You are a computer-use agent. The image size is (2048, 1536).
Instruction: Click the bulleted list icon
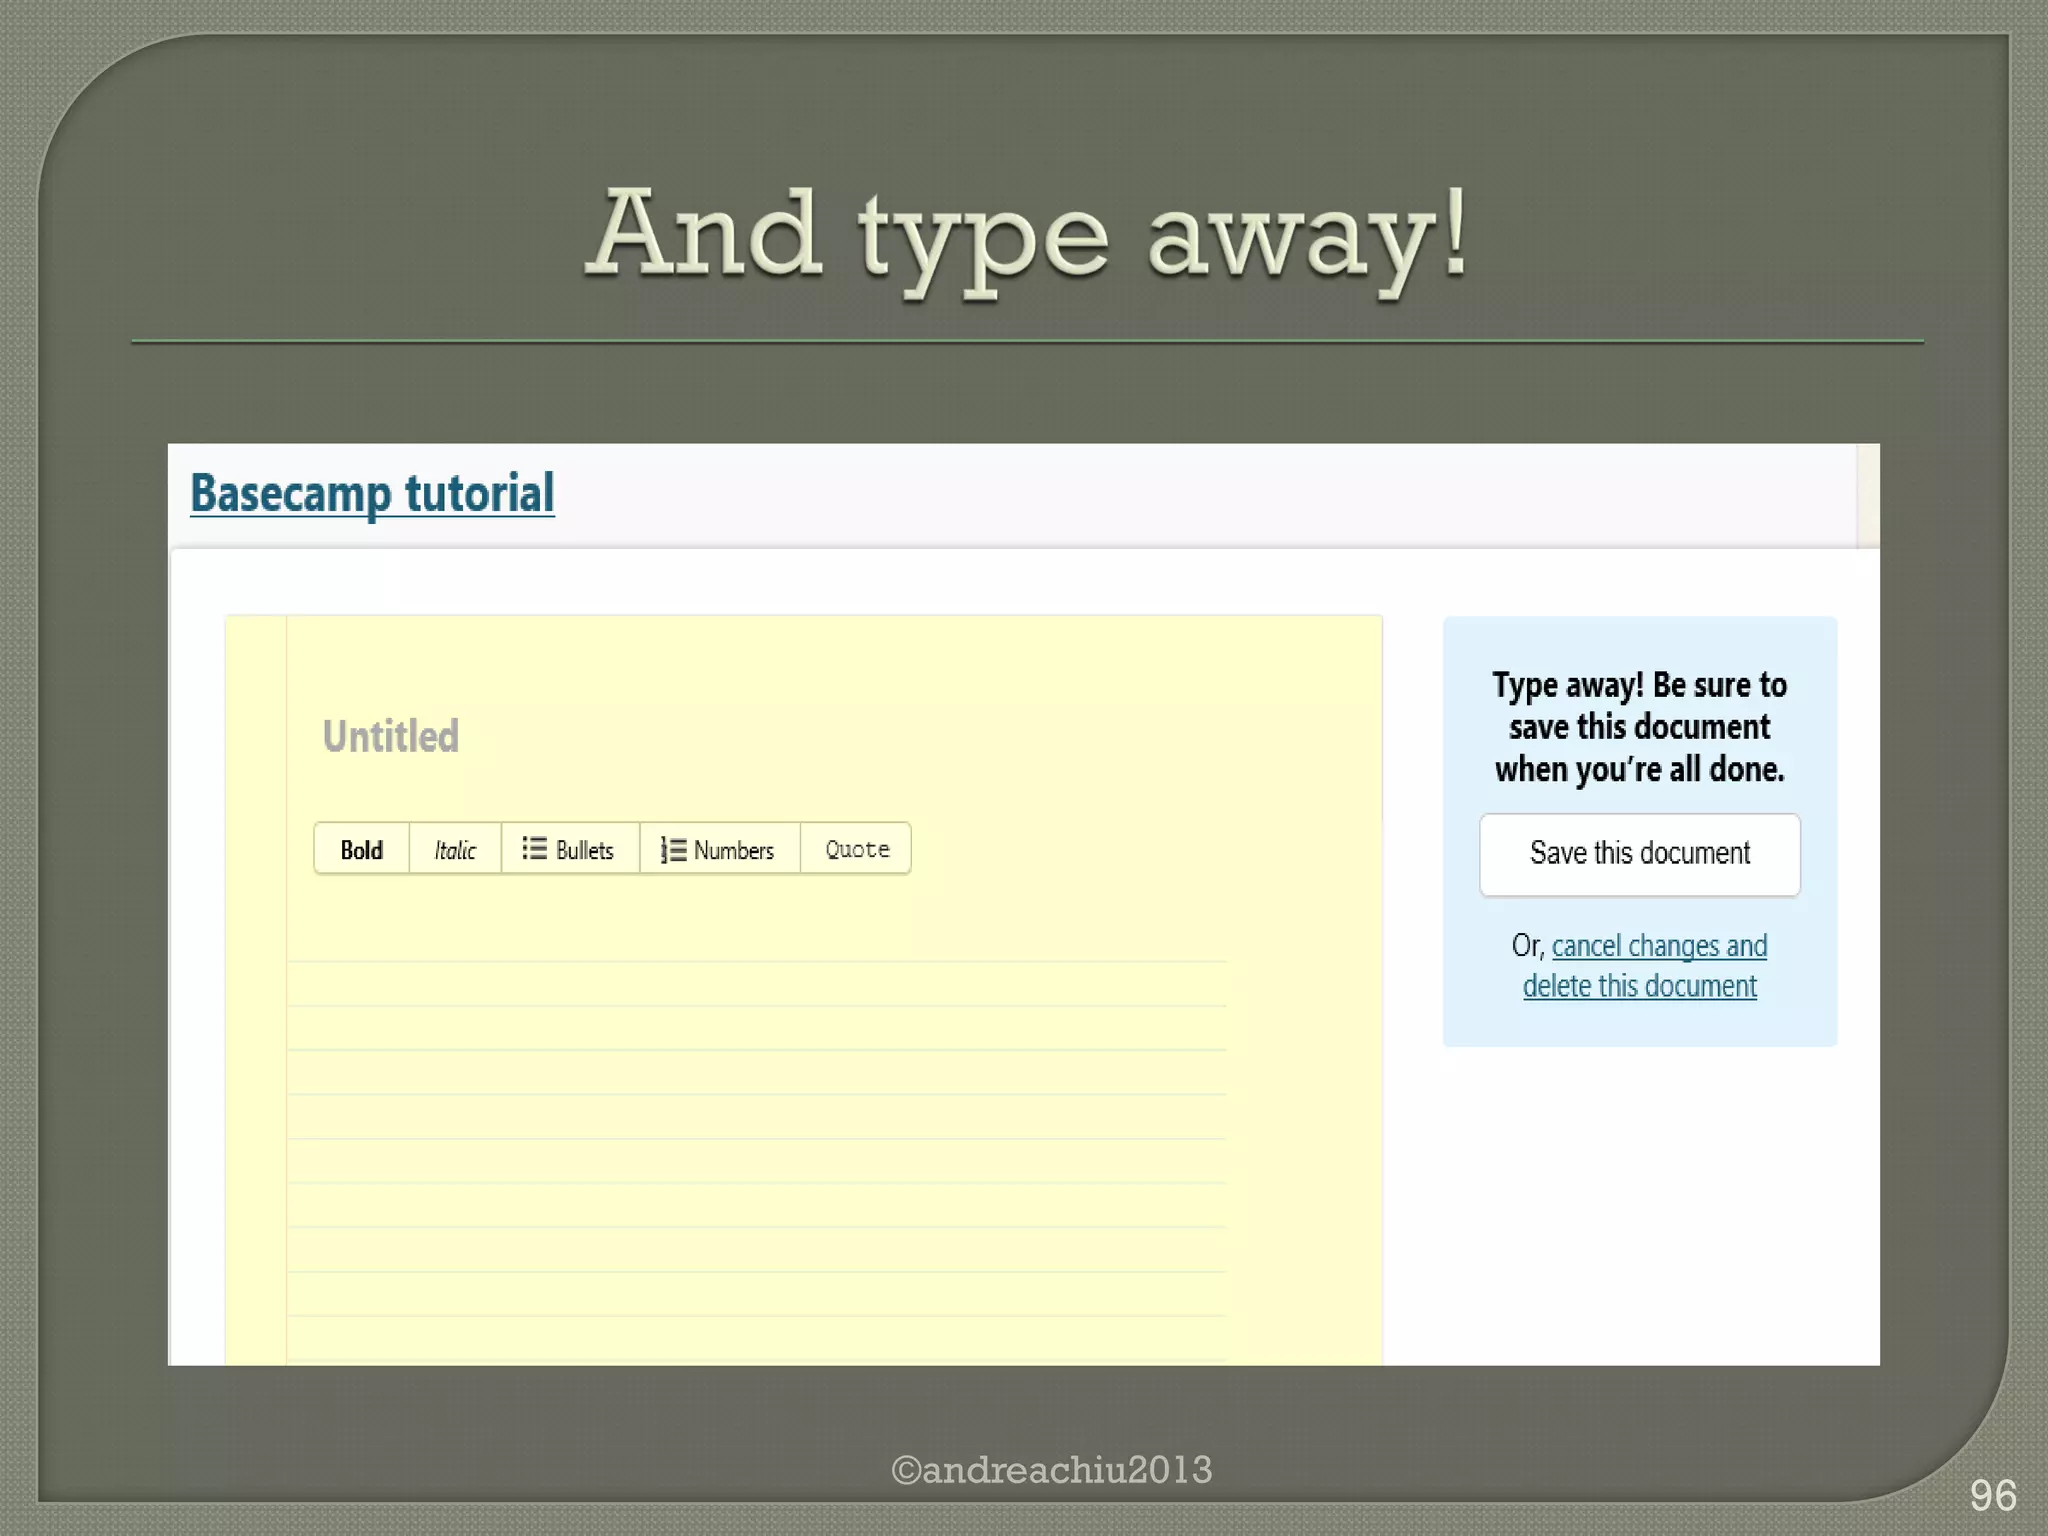[x=534, y=849]
